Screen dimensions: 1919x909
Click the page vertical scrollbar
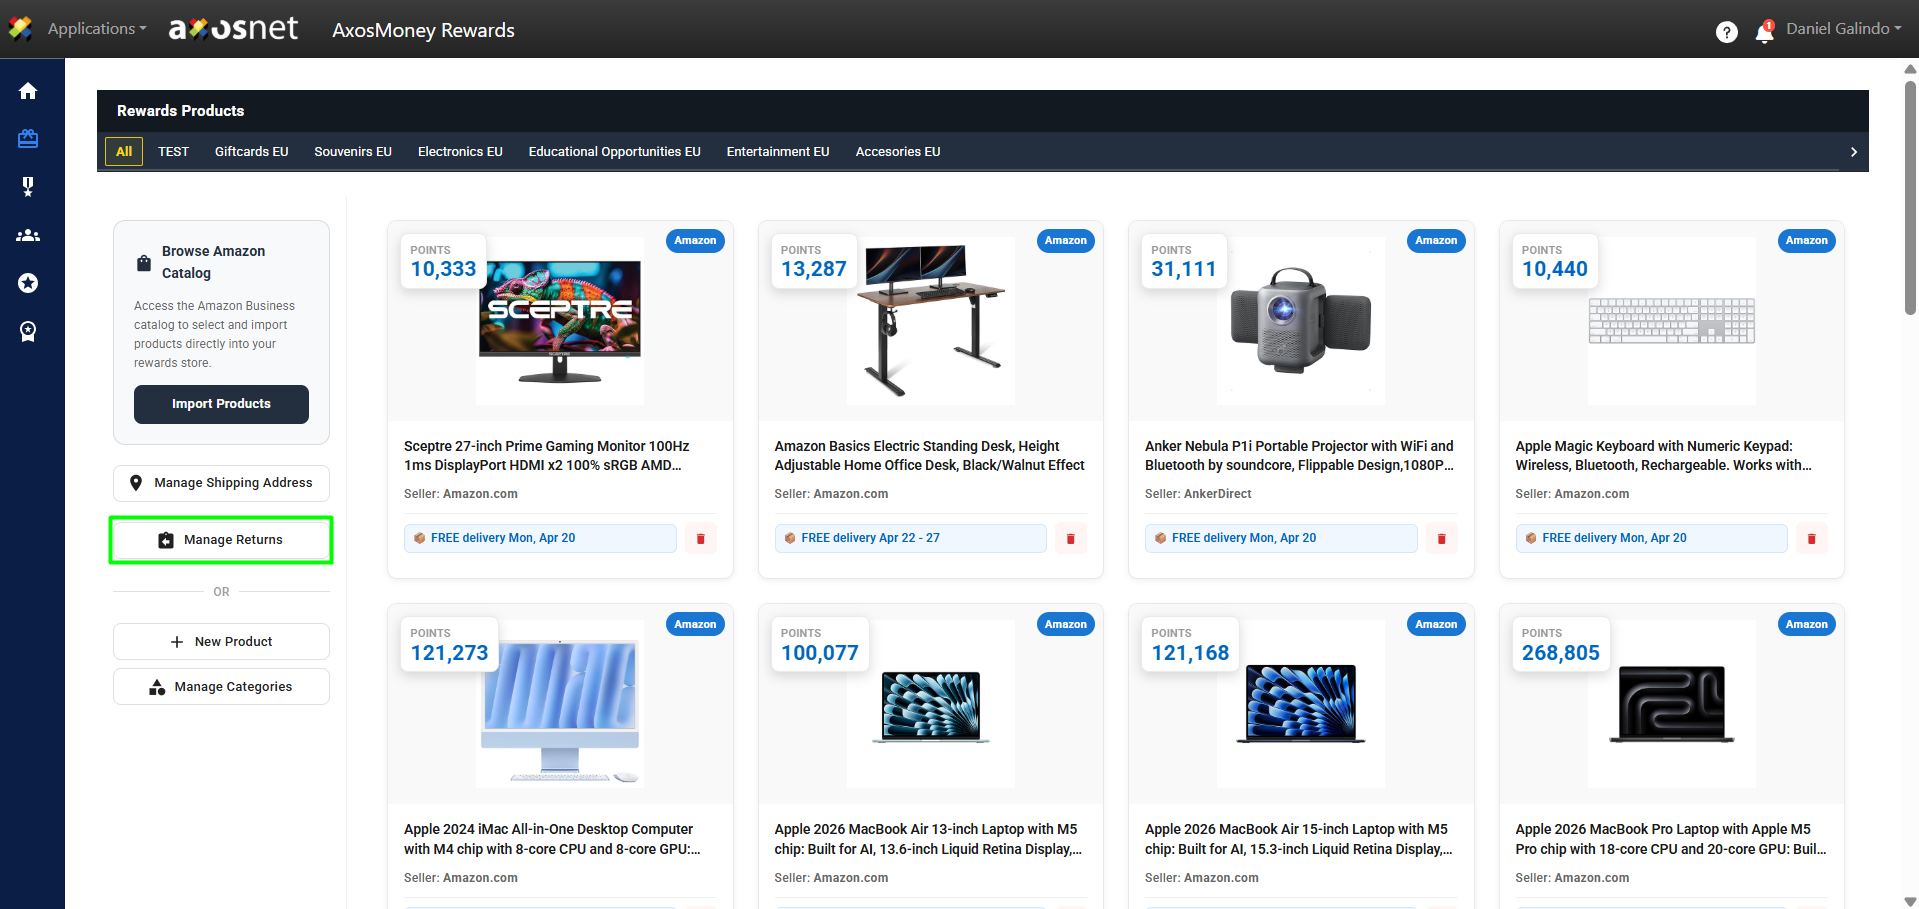[1910, 200]
